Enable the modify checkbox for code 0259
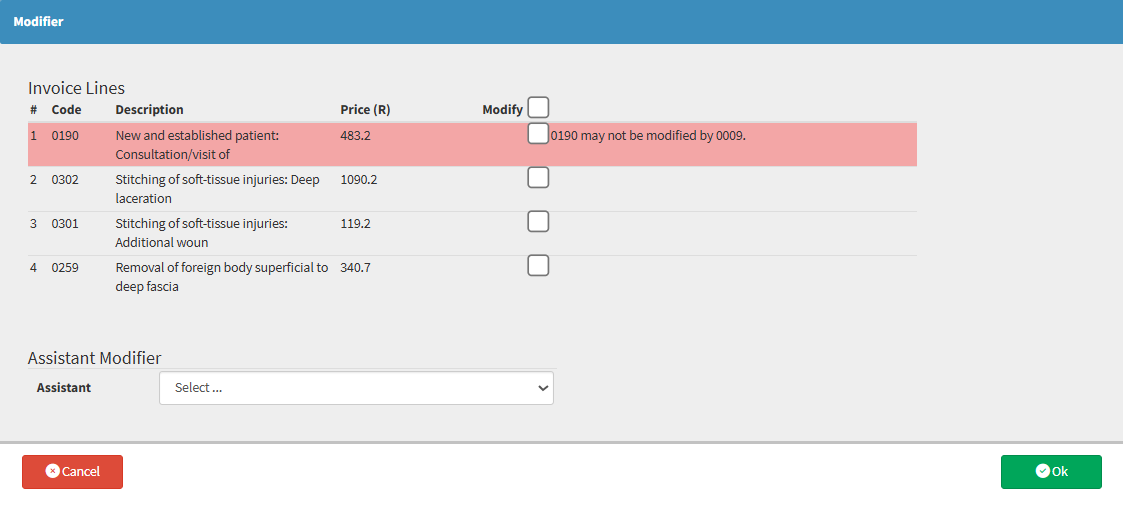Screen dimensions: 1123x511 pyautogui.click(x=539, y=265)
